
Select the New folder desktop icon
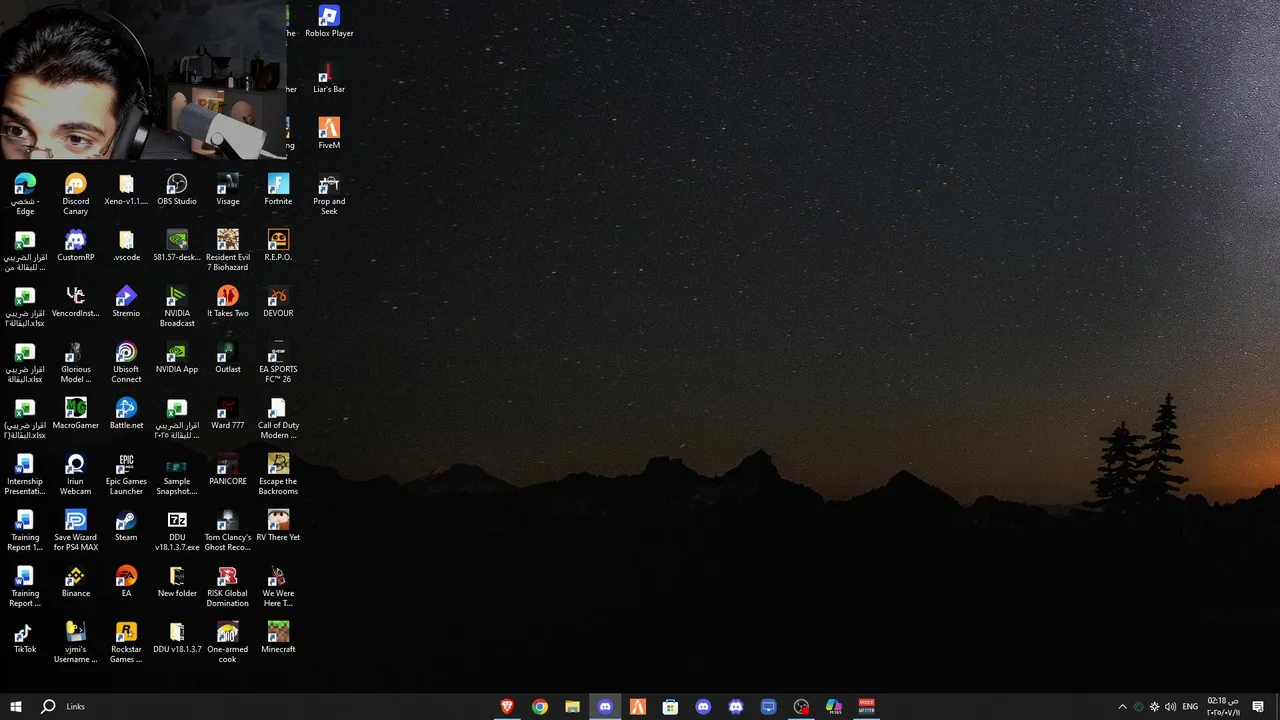click(177, 582)
